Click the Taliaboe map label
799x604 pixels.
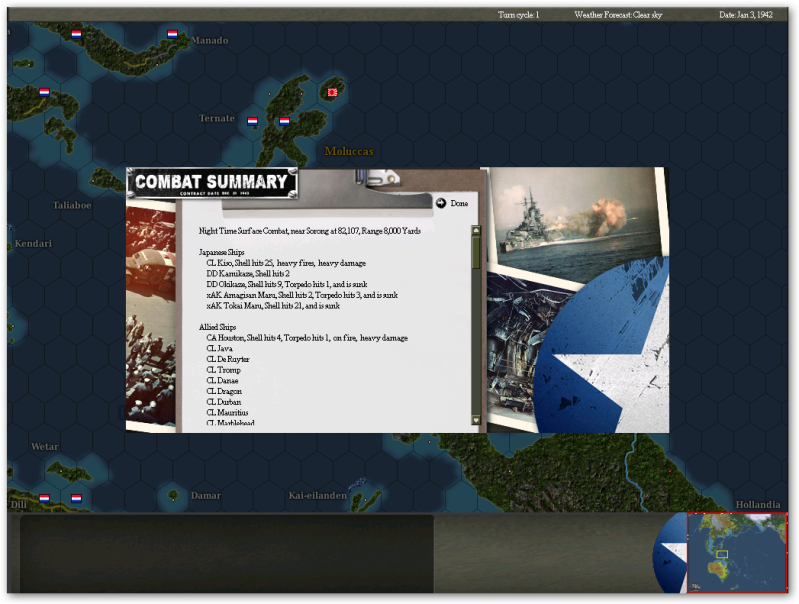pyautogui.click(x=72, y=205)
